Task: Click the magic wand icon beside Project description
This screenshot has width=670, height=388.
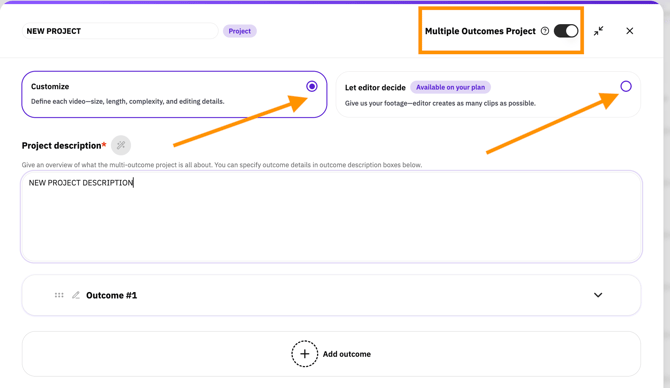Action: (x=121, y=145)
